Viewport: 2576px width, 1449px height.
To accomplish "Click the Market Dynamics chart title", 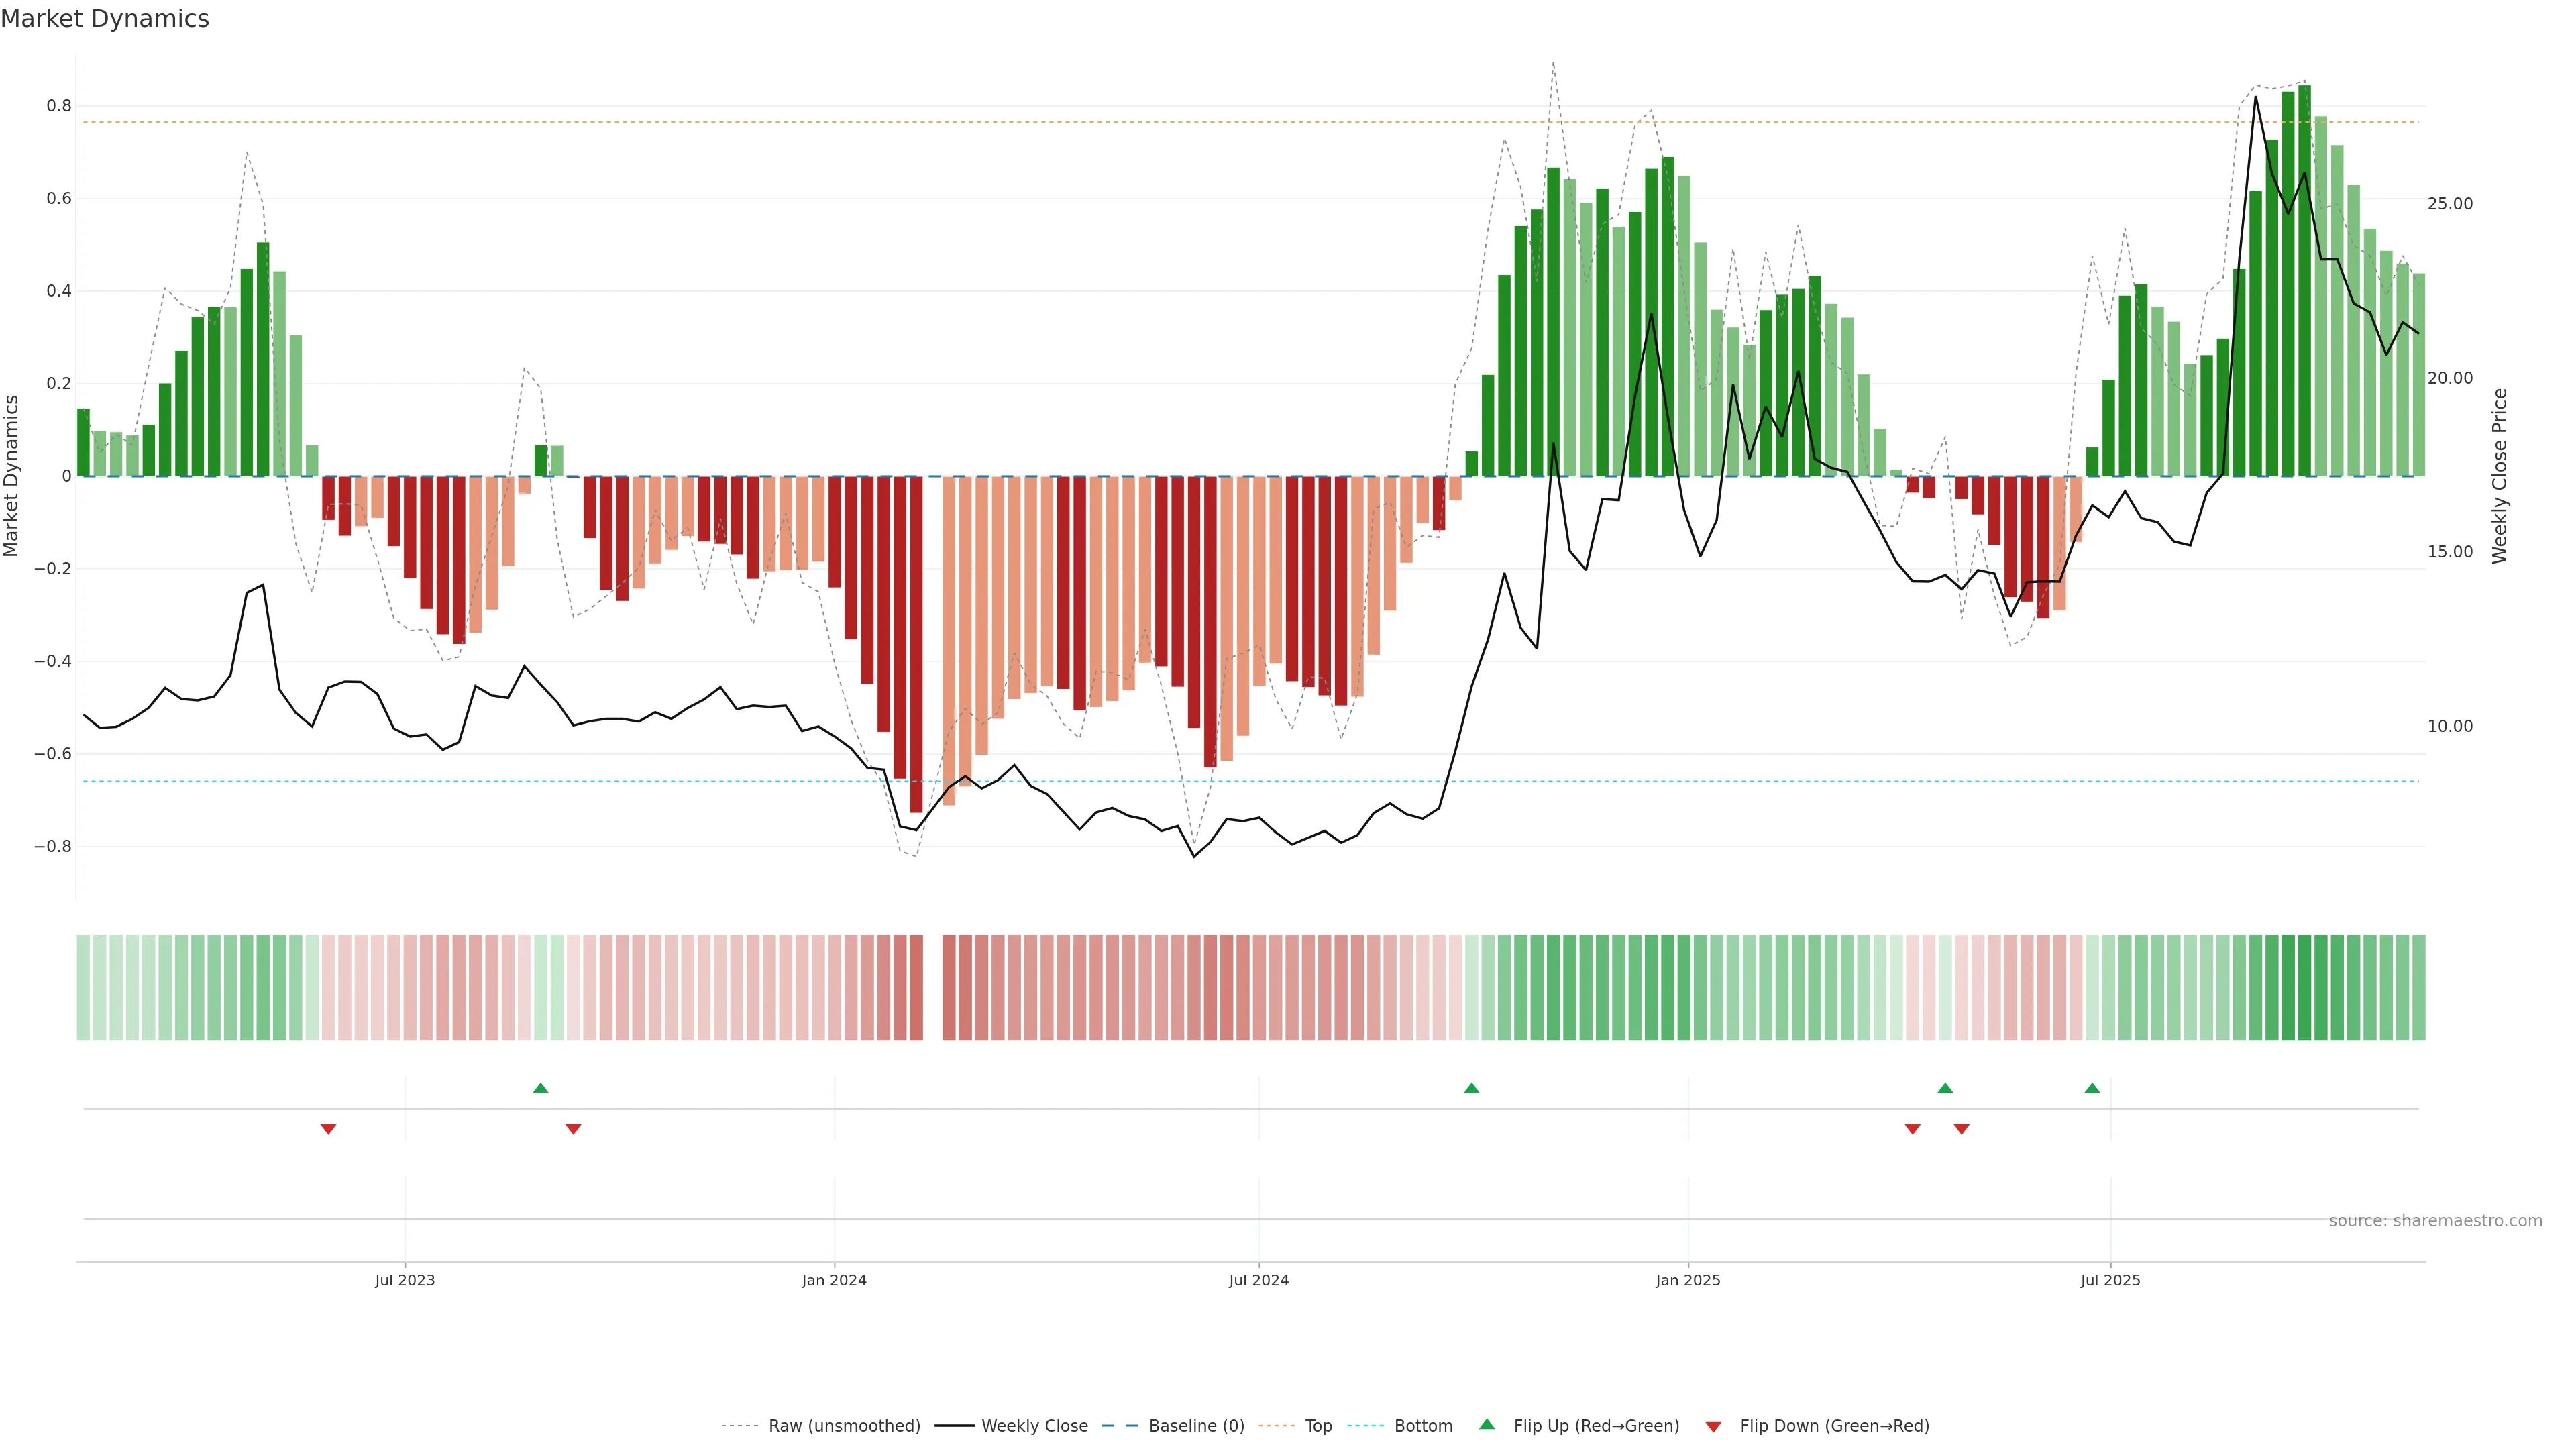I will click(105, 19).
